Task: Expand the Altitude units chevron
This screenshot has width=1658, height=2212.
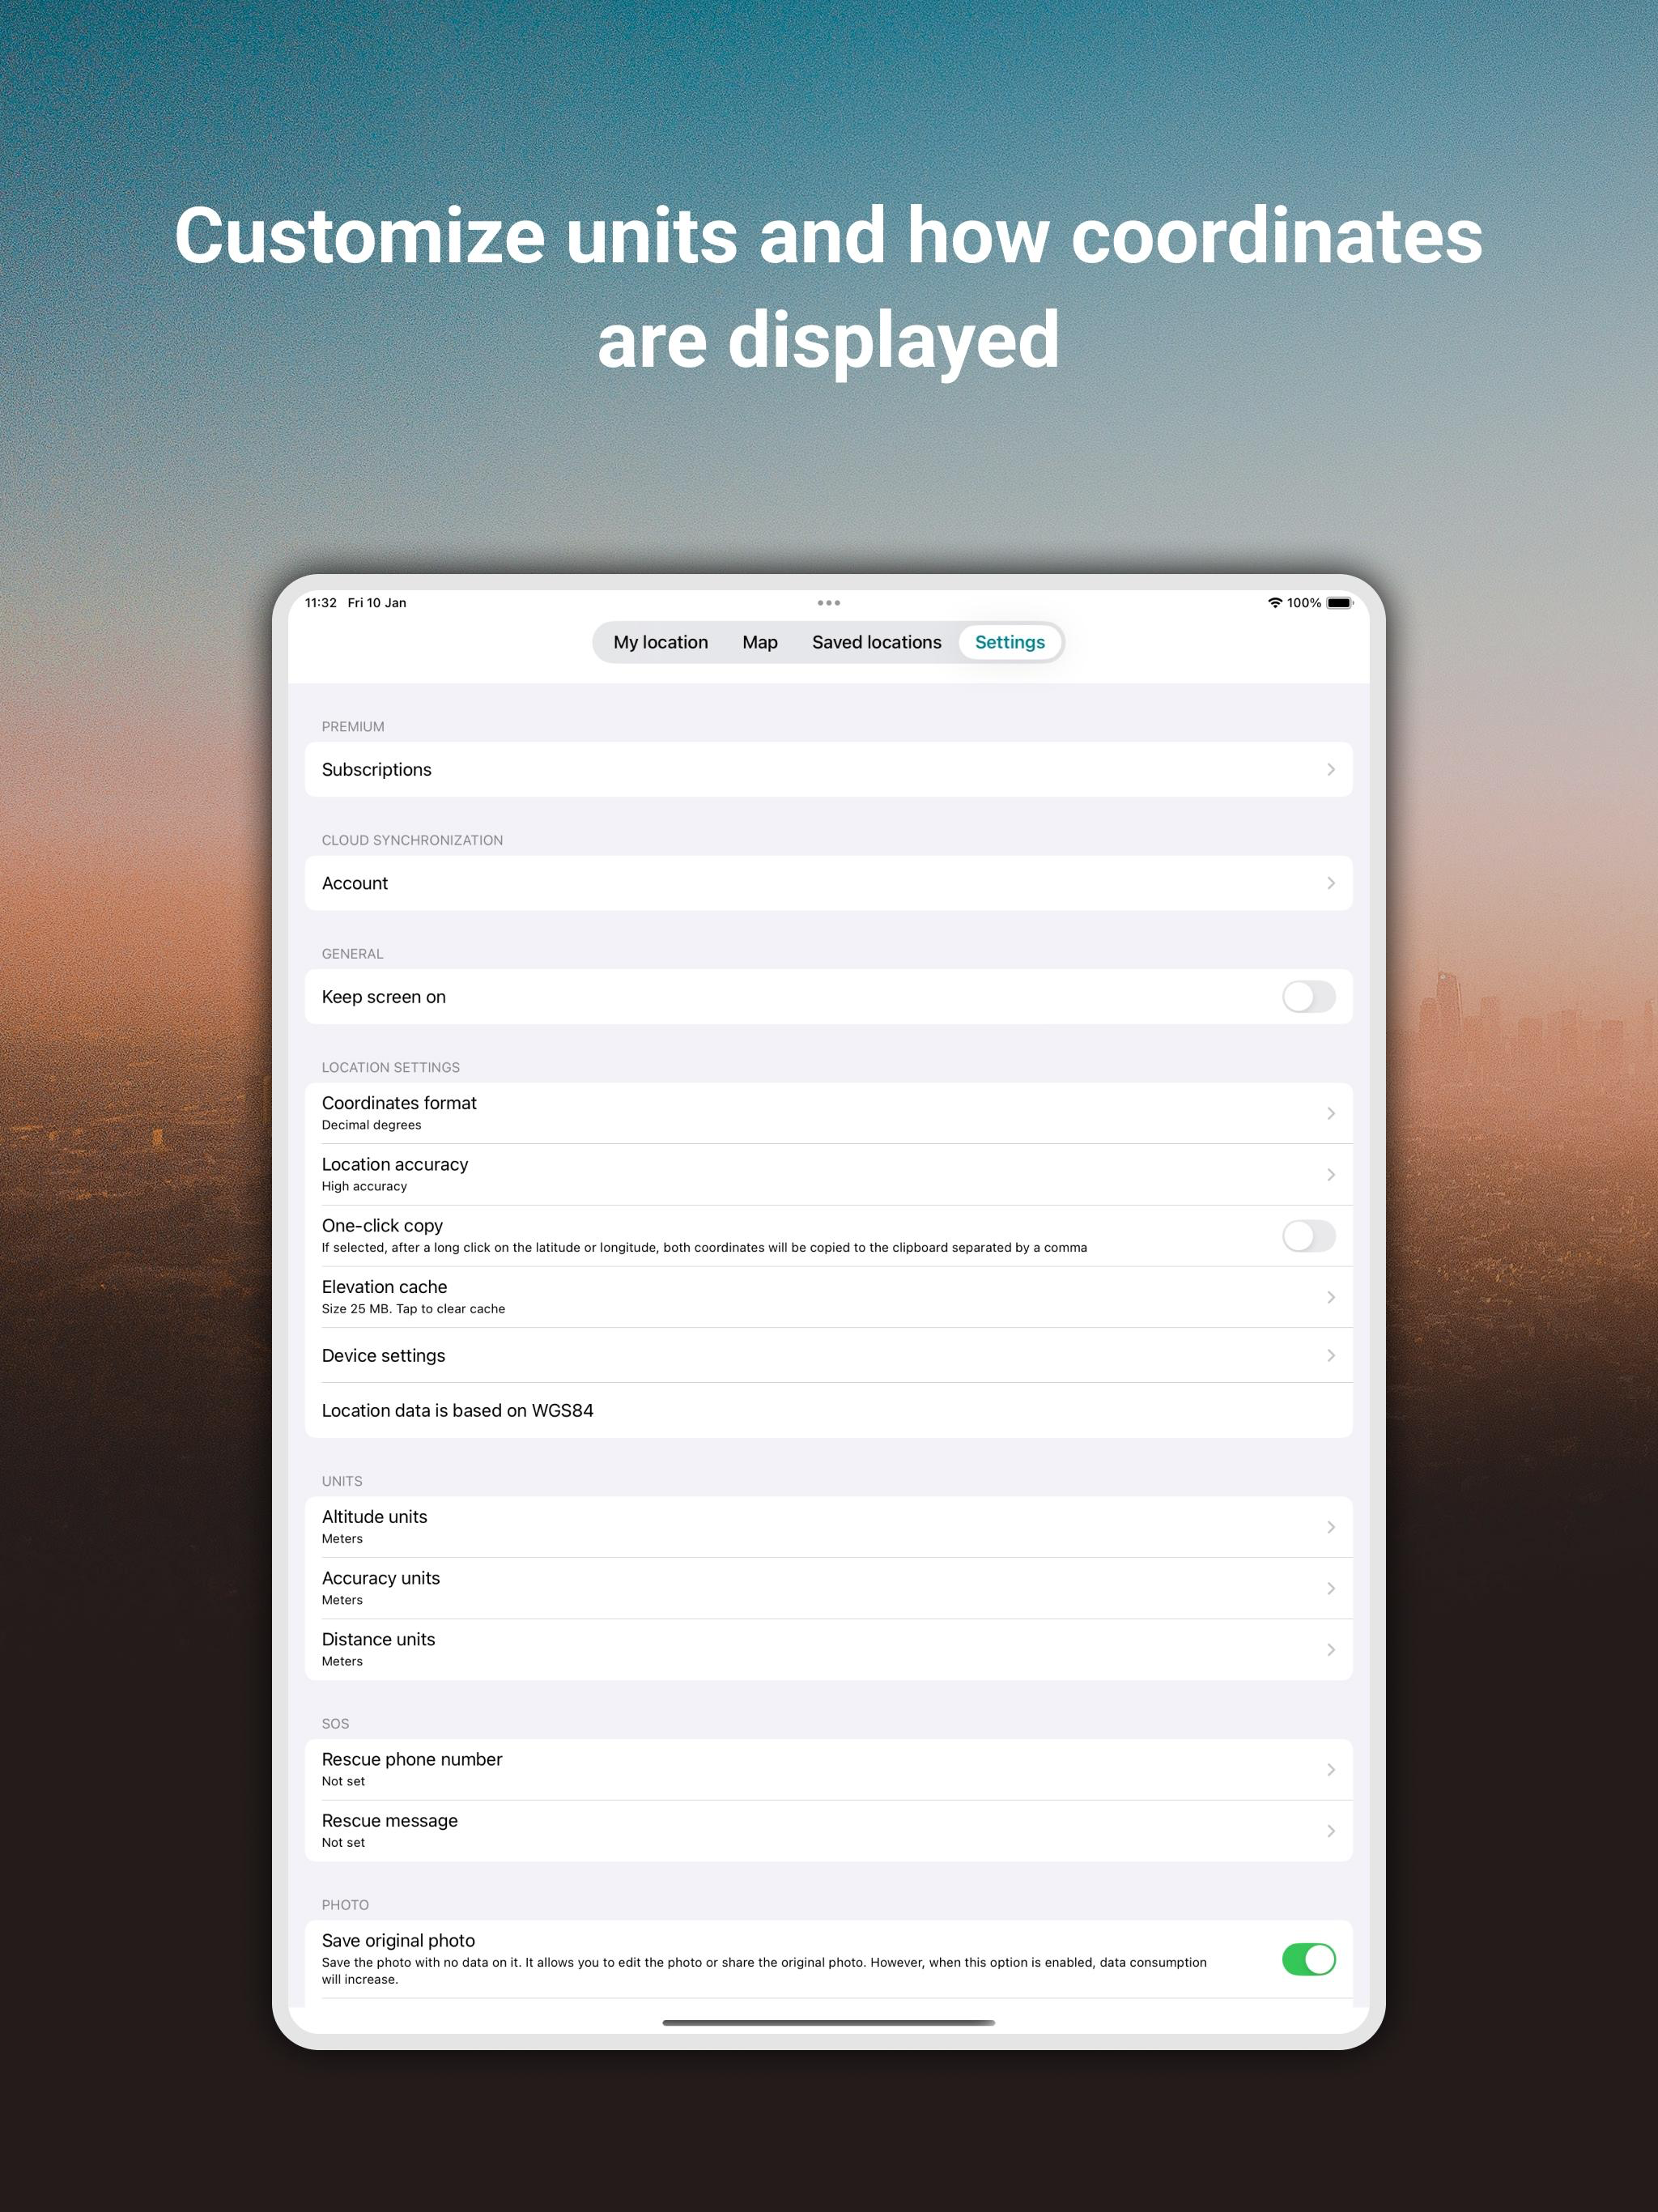Action: 1331,1527
